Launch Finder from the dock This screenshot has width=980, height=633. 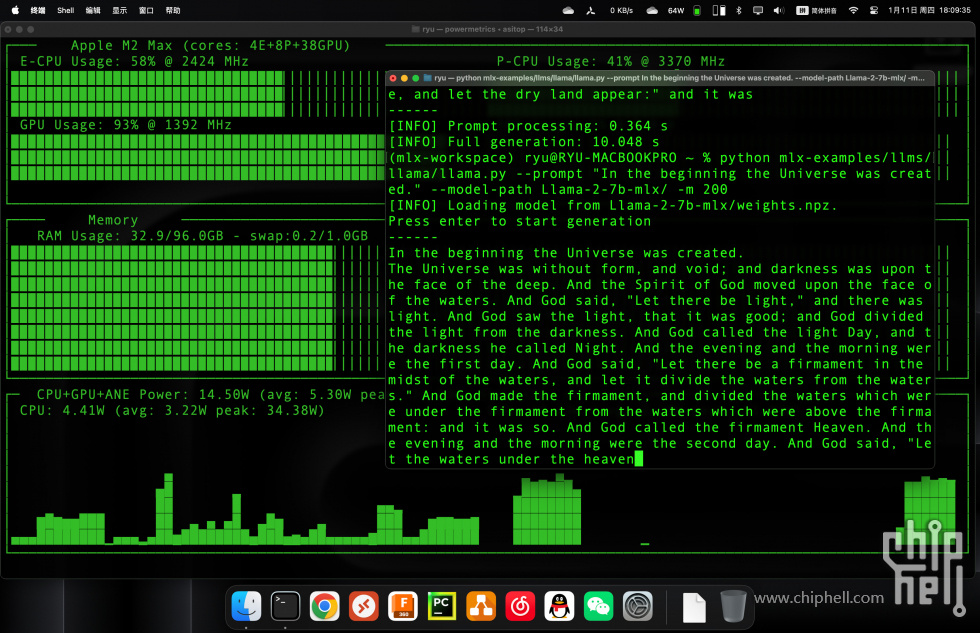click(246, 606)
